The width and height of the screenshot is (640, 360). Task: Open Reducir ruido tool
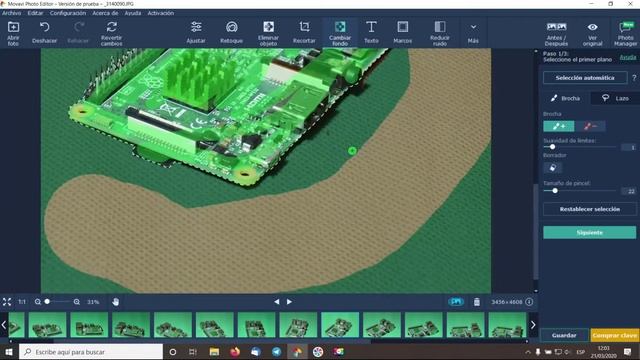click(x=440, y=33)
